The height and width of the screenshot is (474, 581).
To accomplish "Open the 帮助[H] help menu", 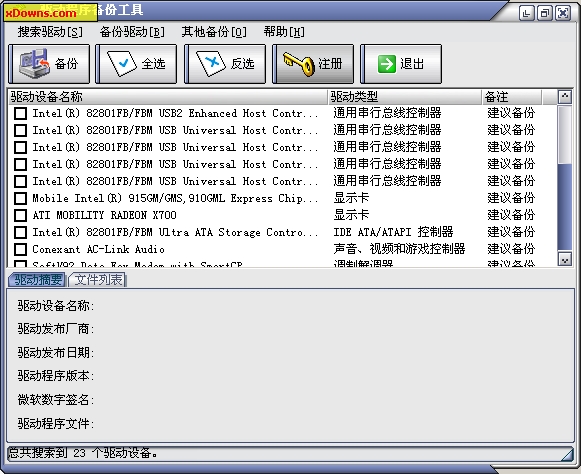I will click(x=284, y=32).
